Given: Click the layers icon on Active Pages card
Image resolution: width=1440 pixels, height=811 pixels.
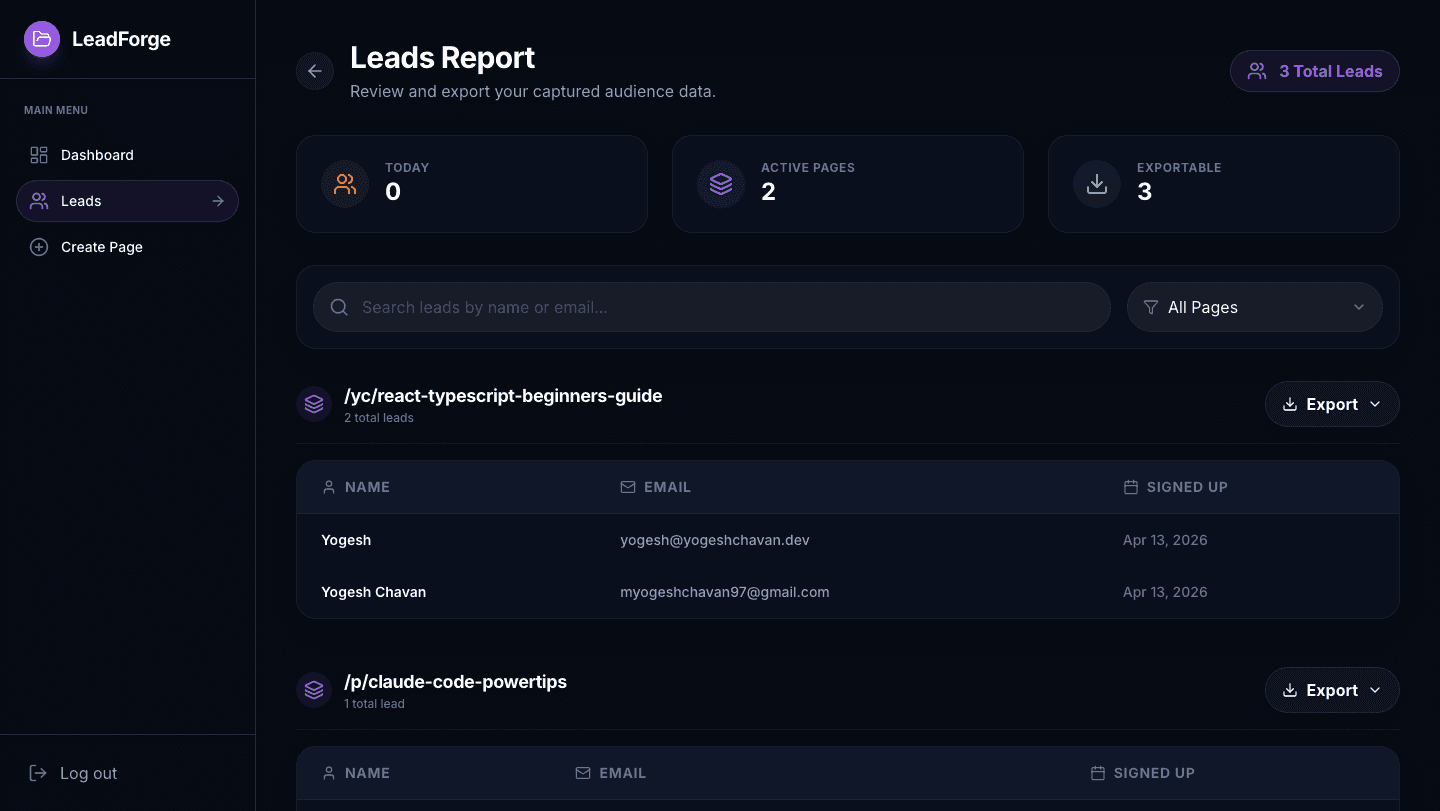Looking at the screenshot, I should click(x=721, y=184).
